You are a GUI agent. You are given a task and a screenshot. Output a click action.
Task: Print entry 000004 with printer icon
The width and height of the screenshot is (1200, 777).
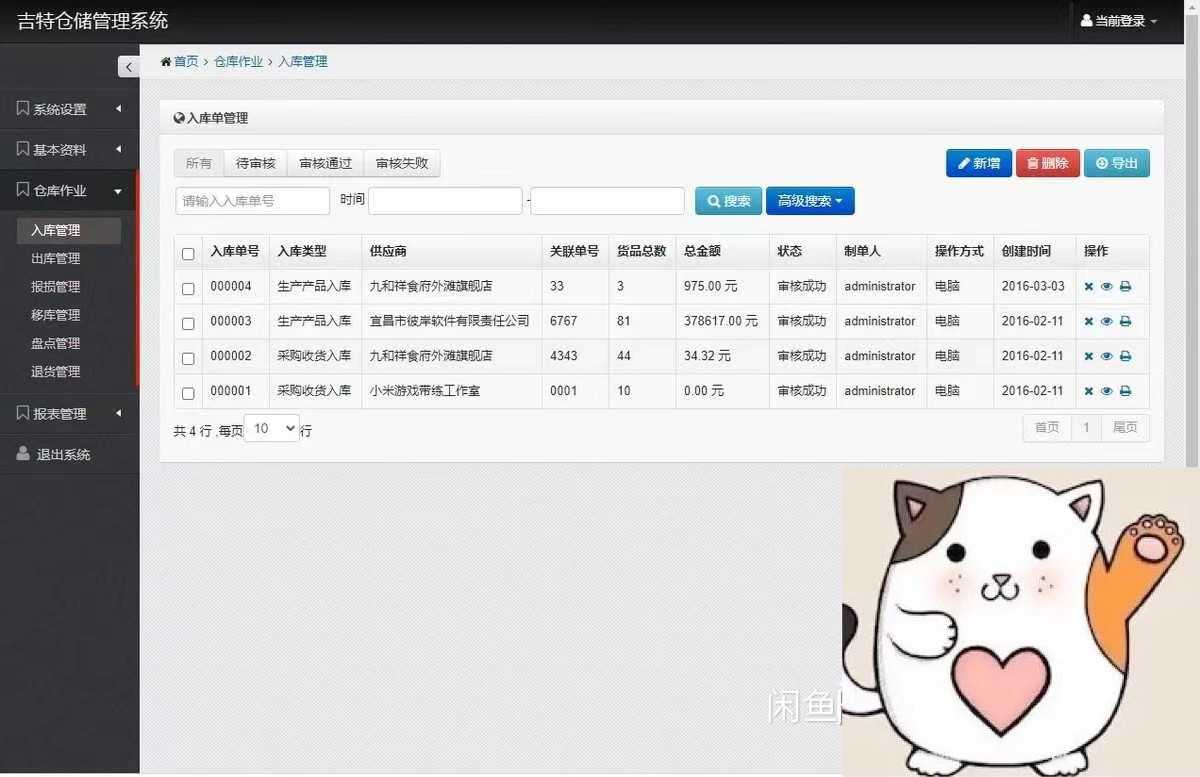[x=1125, y=287]
